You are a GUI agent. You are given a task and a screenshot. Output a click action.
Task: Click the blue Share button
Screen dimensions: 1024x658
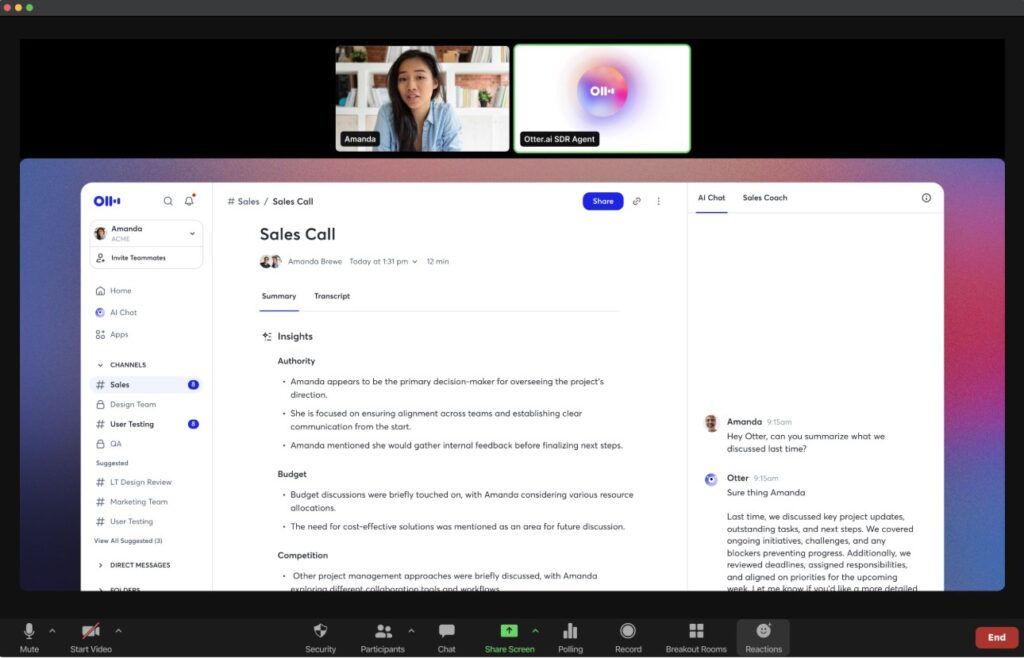point(603,201)
